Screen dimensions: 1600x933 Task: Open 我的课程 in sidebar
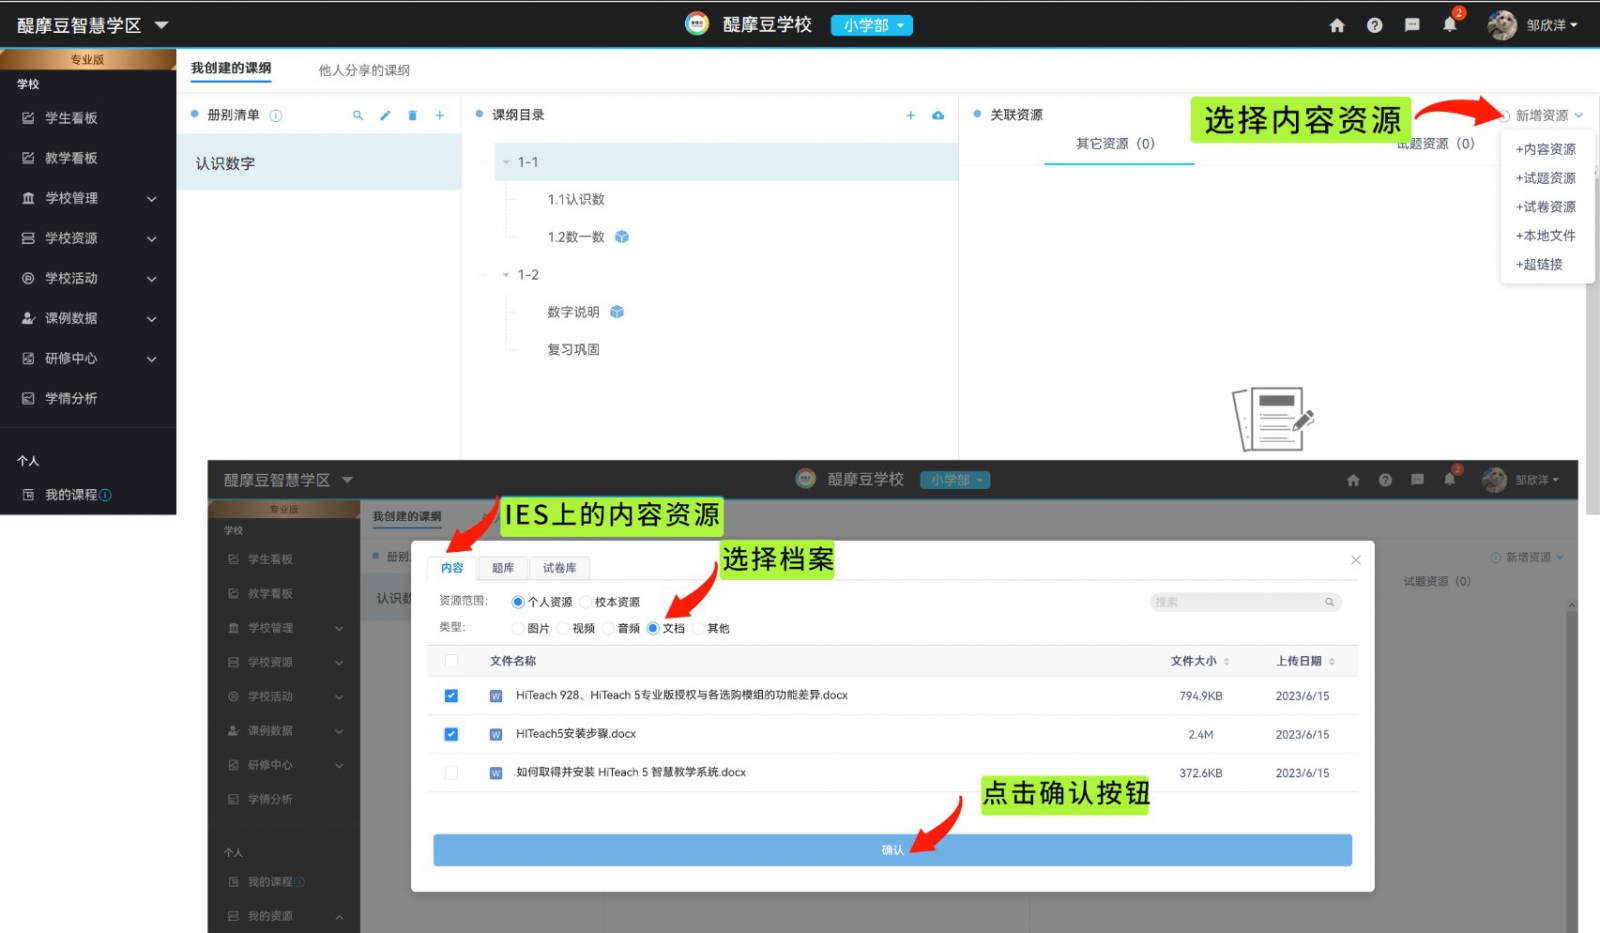pyautogui.click(x=70, y=495)
